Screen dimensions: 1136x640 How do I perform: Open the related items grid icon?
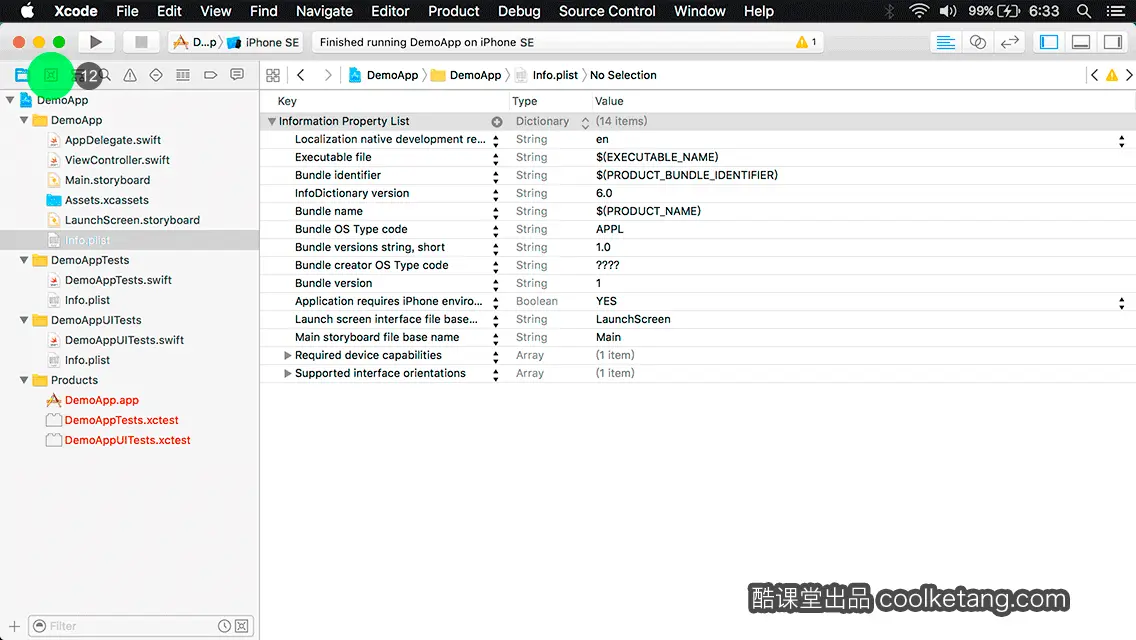273,75
